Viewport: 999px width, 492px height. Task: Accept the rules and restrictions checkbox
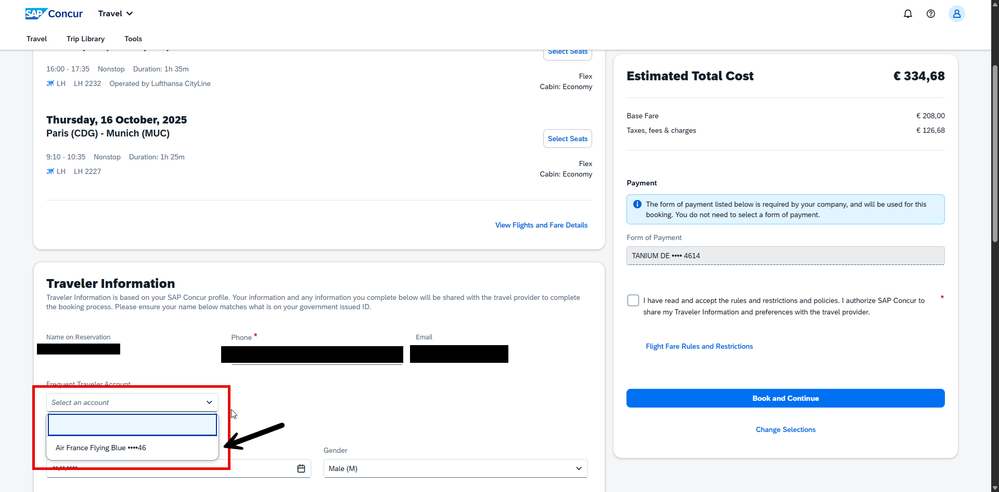633,300
